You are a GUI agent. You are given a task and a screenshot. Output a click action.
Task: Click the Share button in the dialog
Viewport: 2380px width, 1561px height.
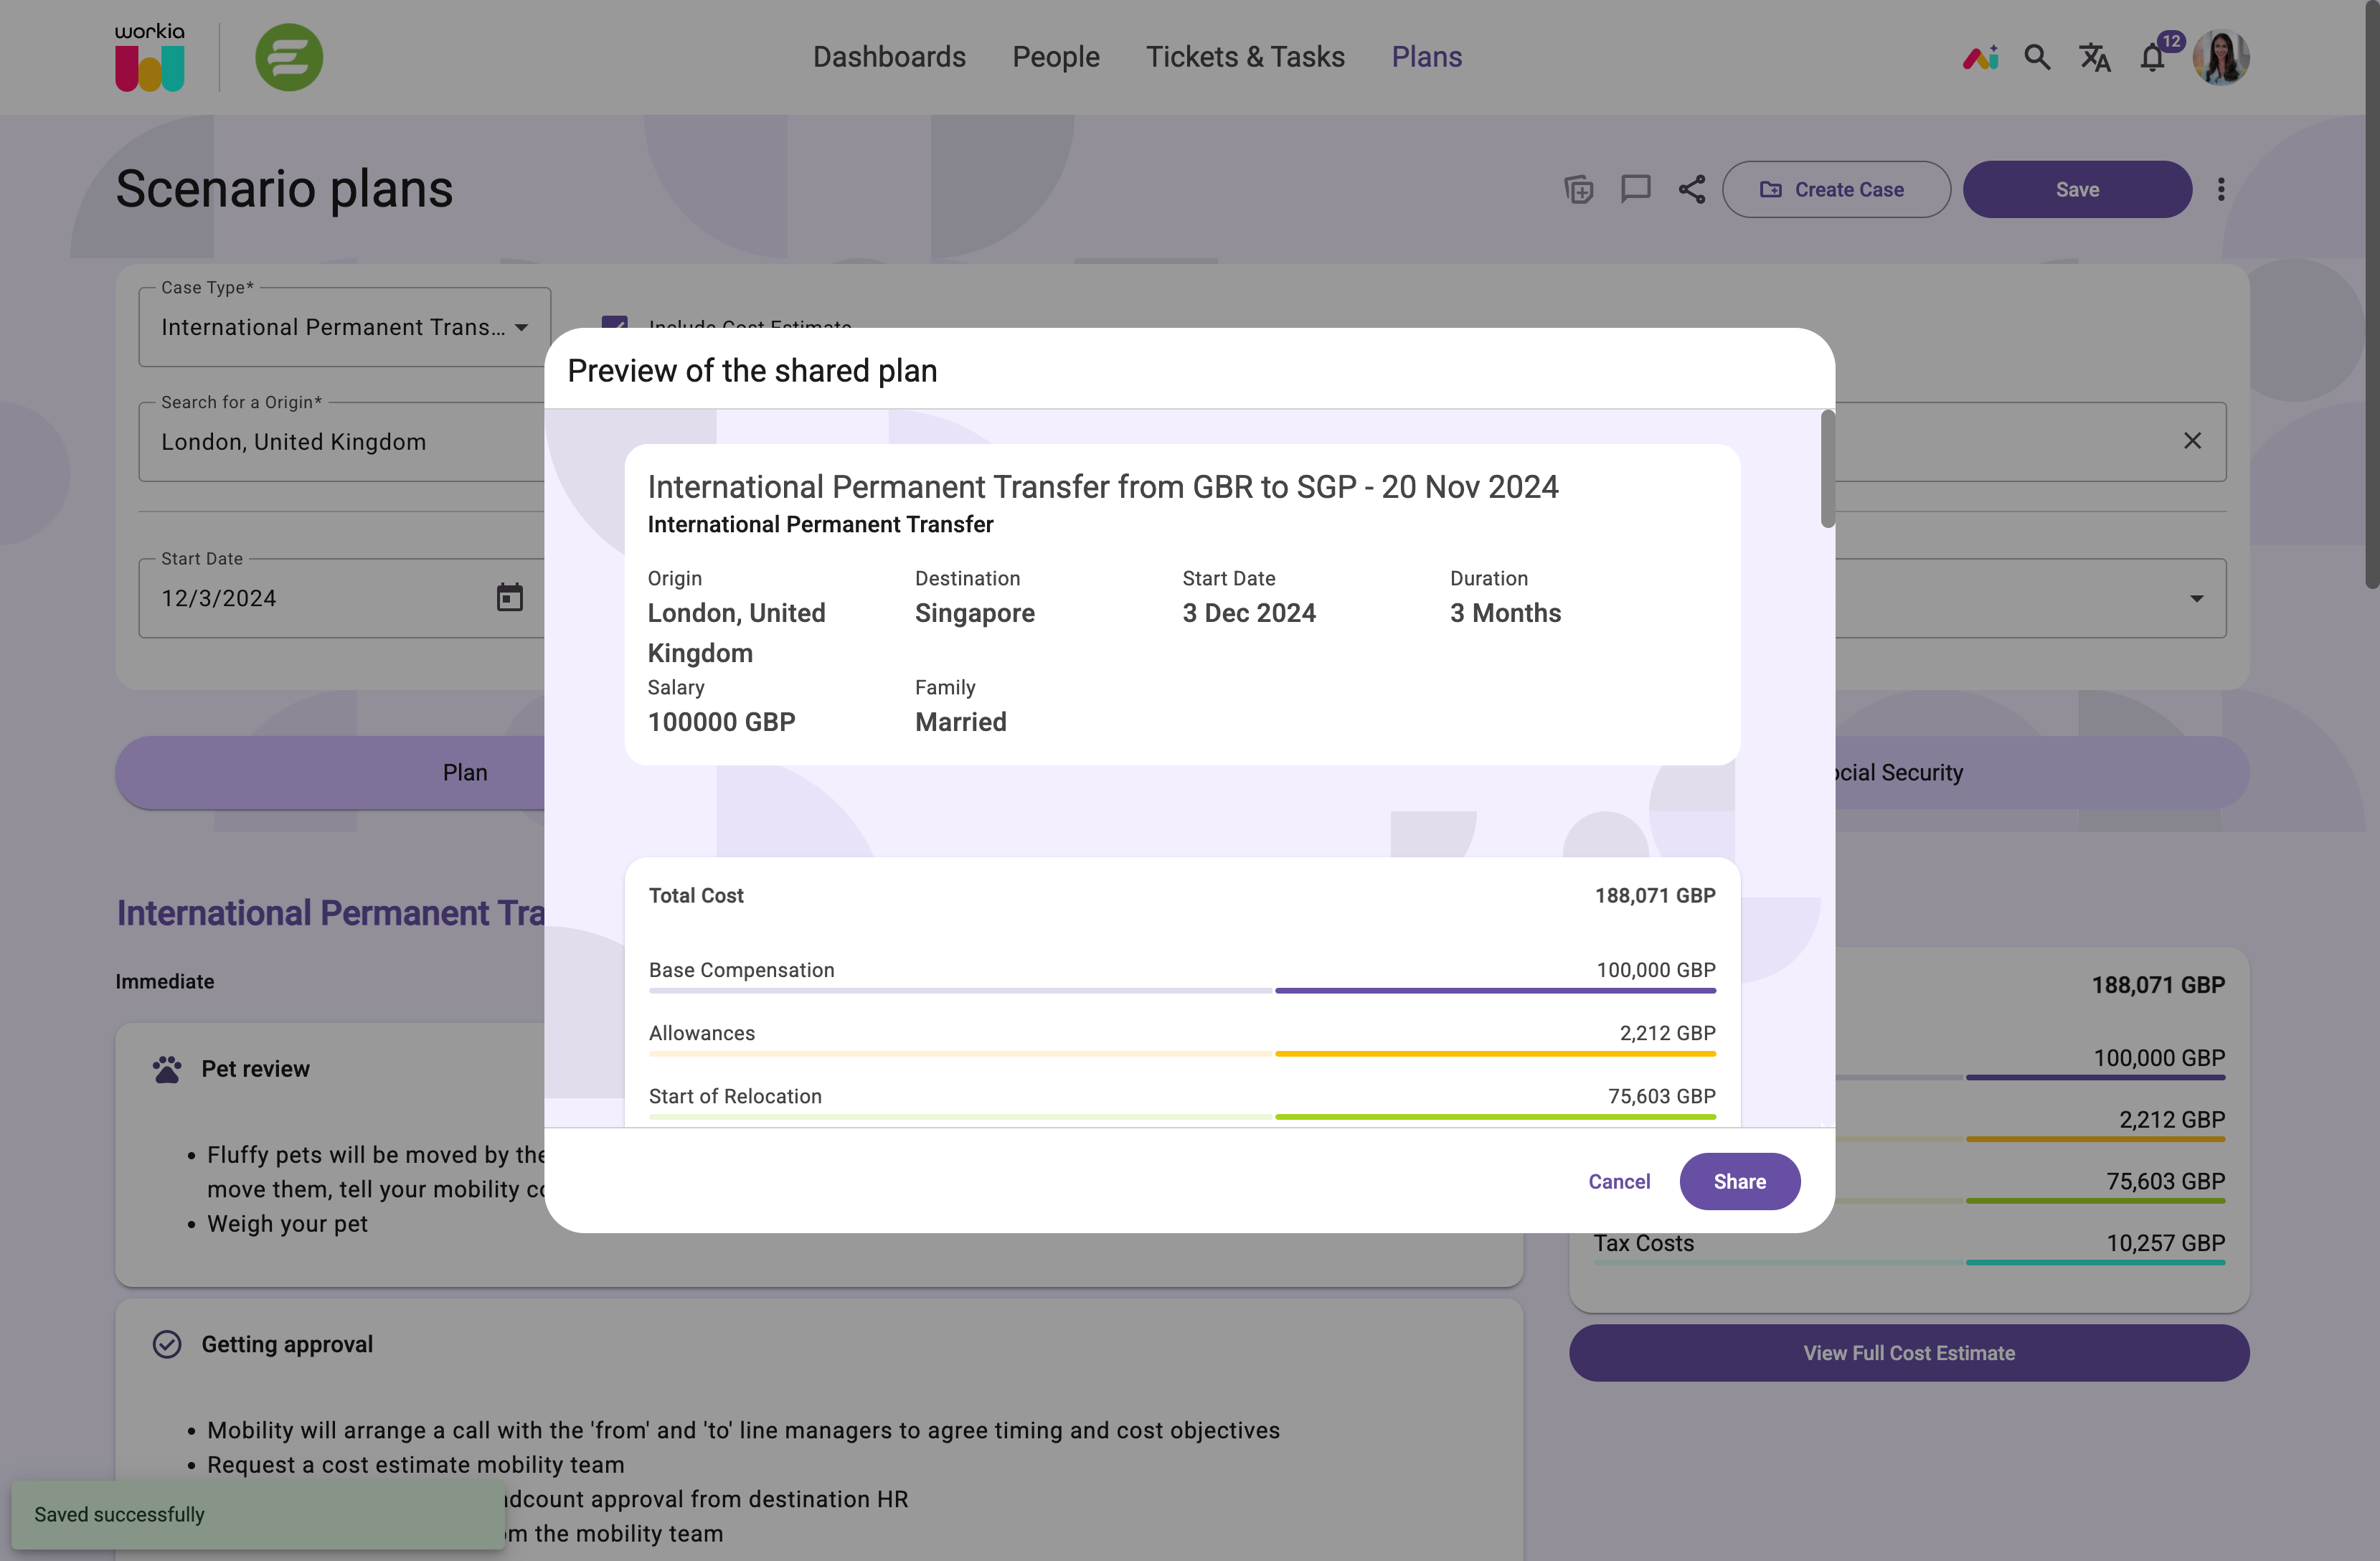[x=1739, y=1181]
